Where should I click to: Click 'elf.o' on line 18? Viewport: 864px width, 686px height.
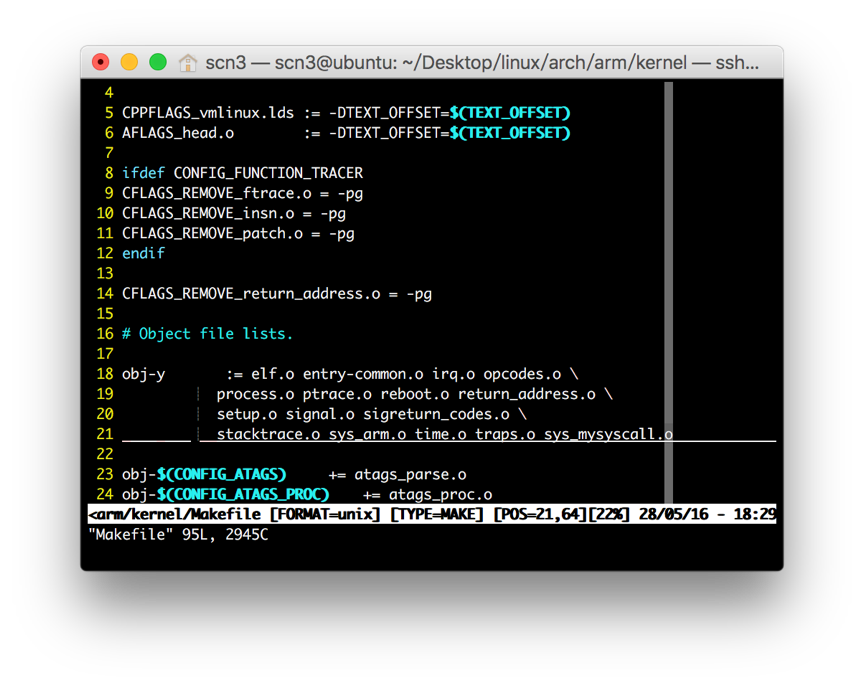point(272,374)
